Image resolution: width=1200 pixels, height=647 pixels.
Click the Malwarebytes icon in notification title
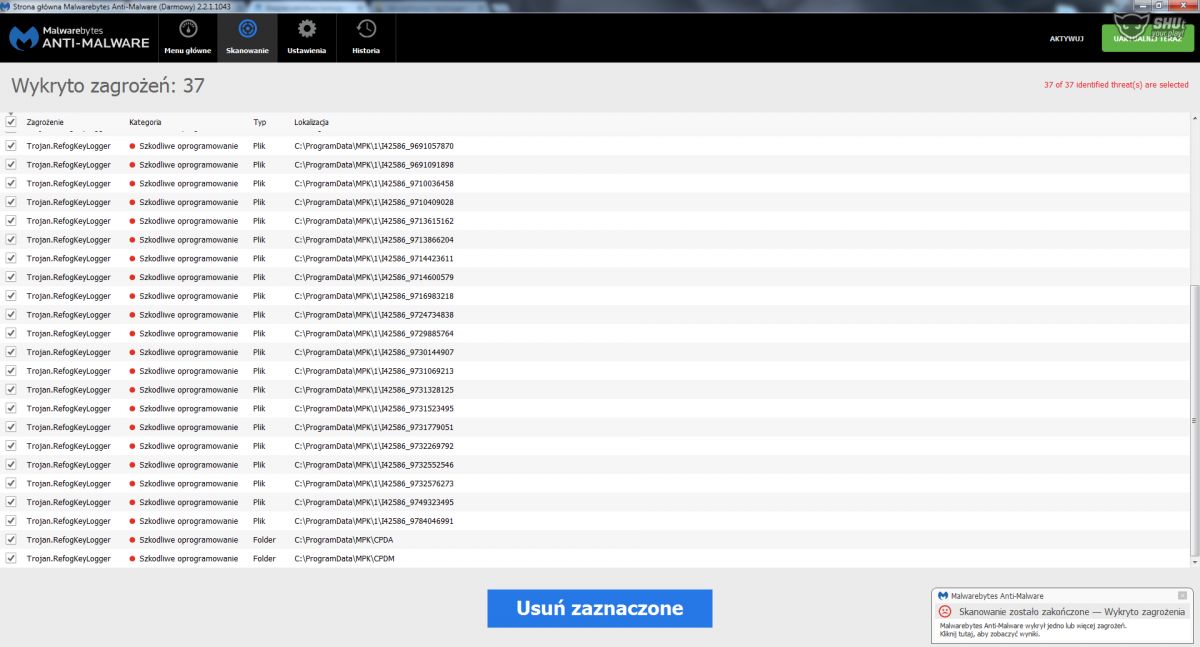pyautogui.click(x=943, y=595)
